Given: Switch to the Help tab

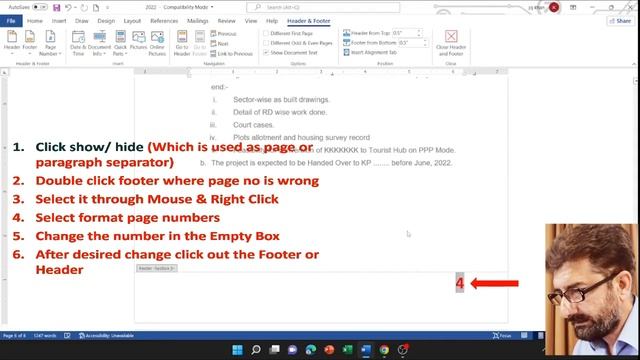Looking at the screenshot, I should (x=272, y=21).
